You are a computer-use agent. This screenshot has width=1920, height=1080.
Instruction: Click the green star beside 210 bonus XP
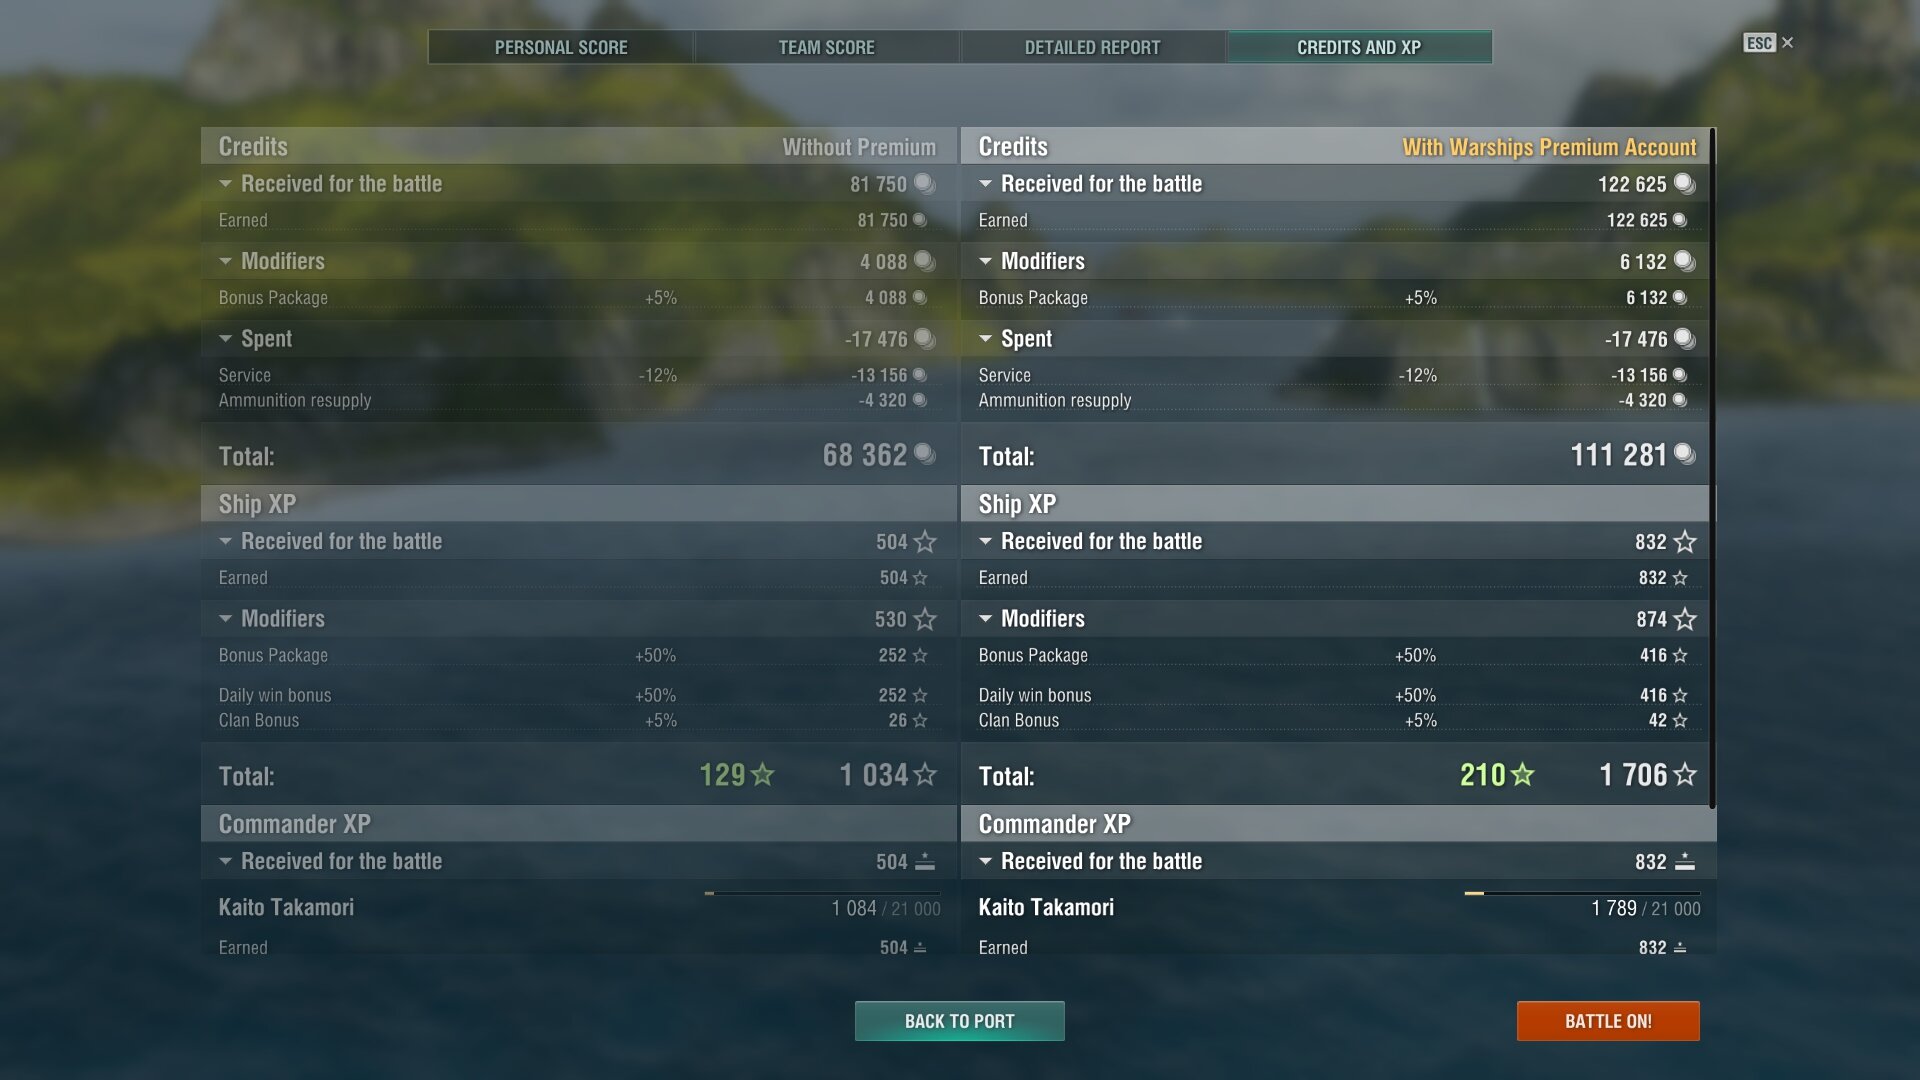[1522, 775]
